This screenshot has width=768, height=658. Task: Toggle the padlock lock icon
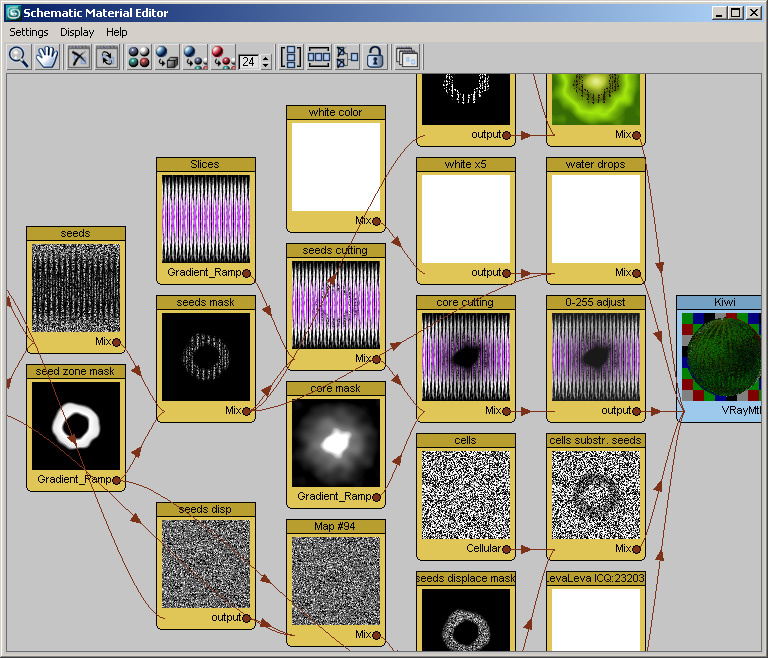pos(375,57)
